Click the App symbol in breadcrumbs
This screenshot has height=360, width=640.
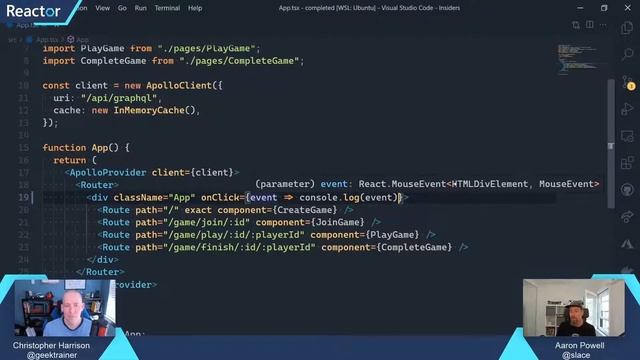click(82, 40)
